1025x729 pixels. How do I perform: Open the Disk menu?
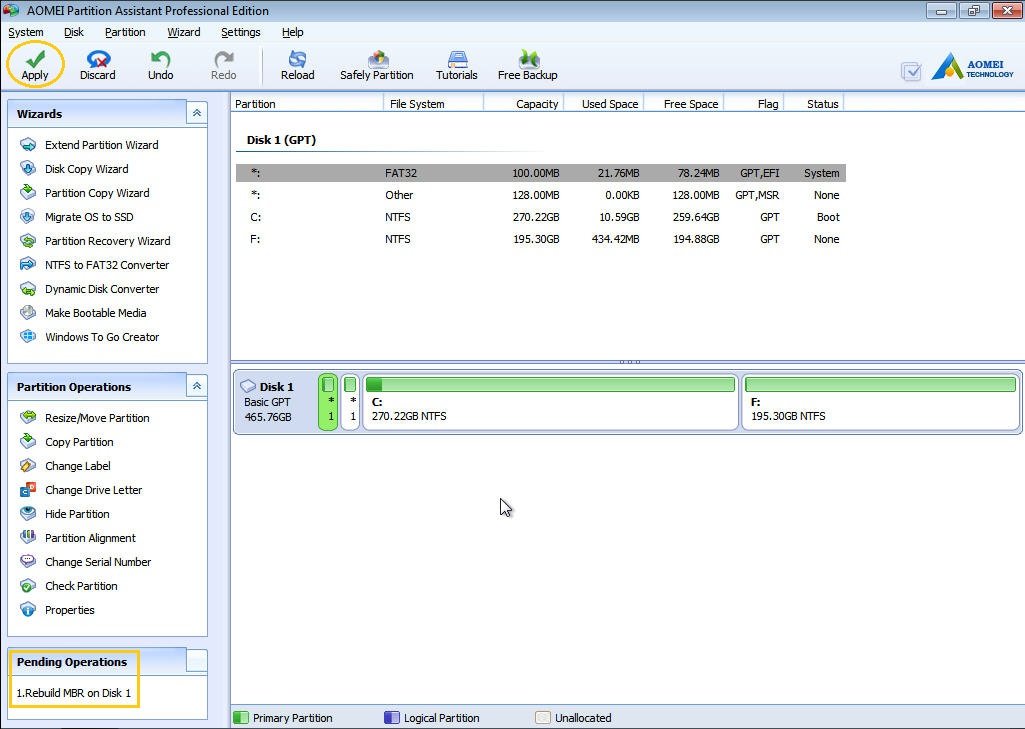pos(74,32)
